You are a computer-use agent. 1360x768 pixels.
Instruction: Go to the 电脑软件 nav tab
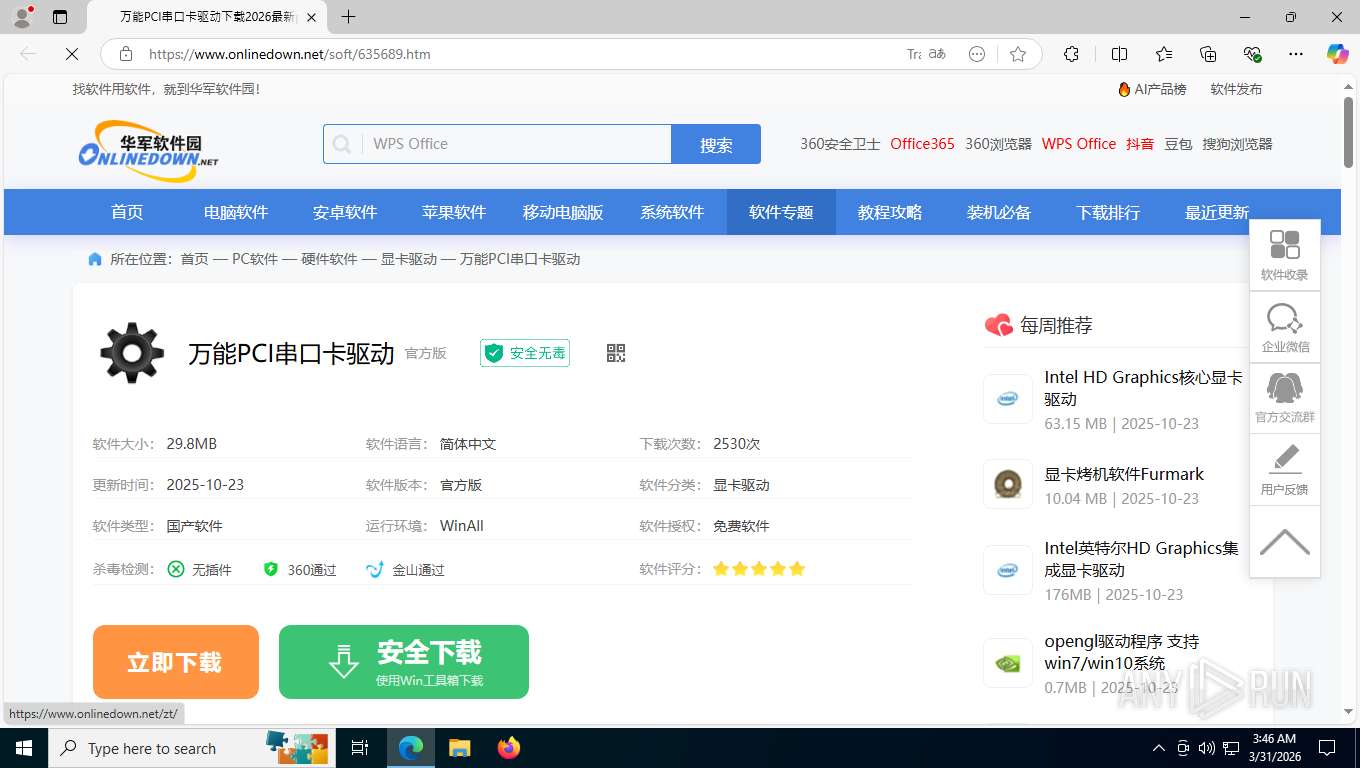coord(236,212)
